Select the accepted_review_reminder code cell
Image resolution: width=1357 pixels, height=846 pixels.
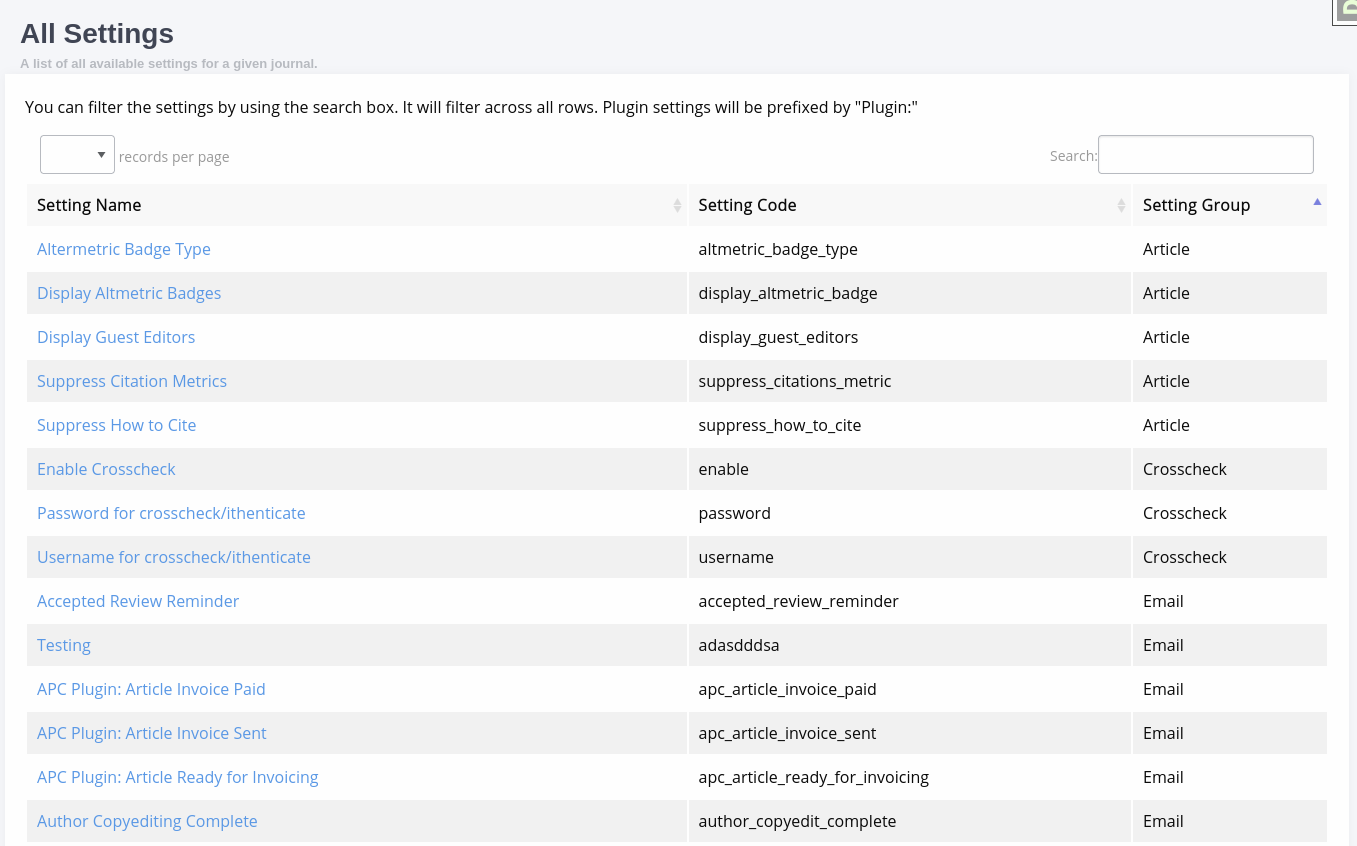pos(910,601)
